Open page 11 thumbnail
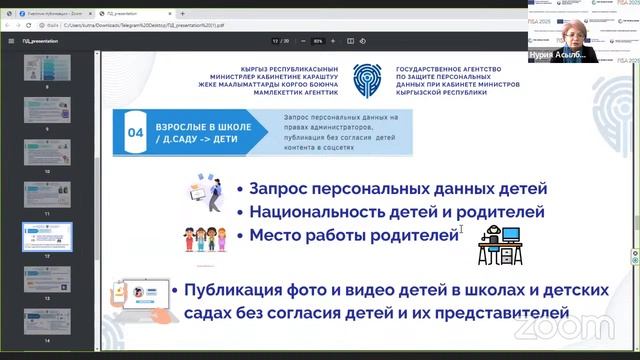640x360 pixels. [x=47, y=195]
